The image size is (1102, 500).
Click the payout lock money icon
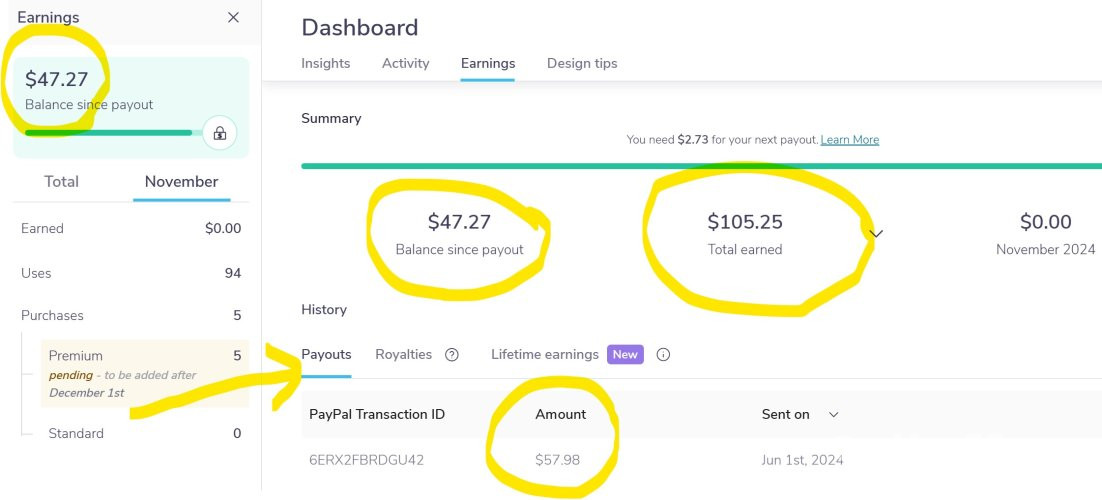tap(220, 133)
